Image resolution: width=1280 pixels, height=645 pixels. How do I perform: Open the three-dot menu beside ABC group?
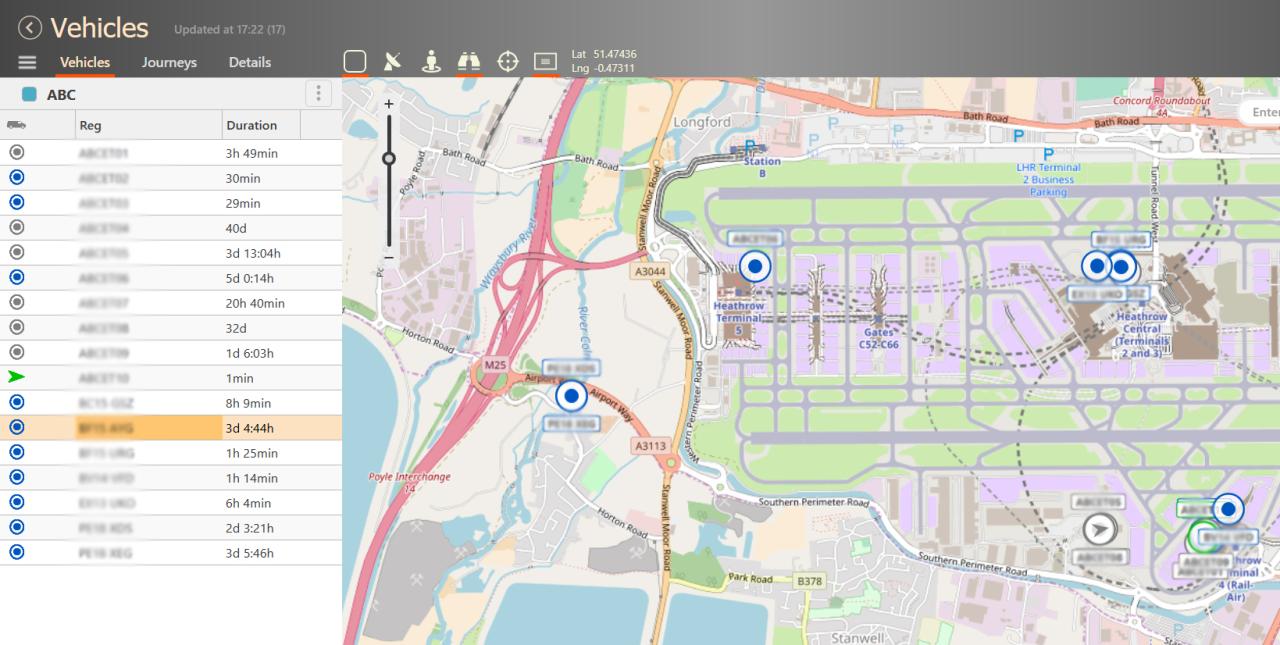pyautogui.click(x=318, y=93)
